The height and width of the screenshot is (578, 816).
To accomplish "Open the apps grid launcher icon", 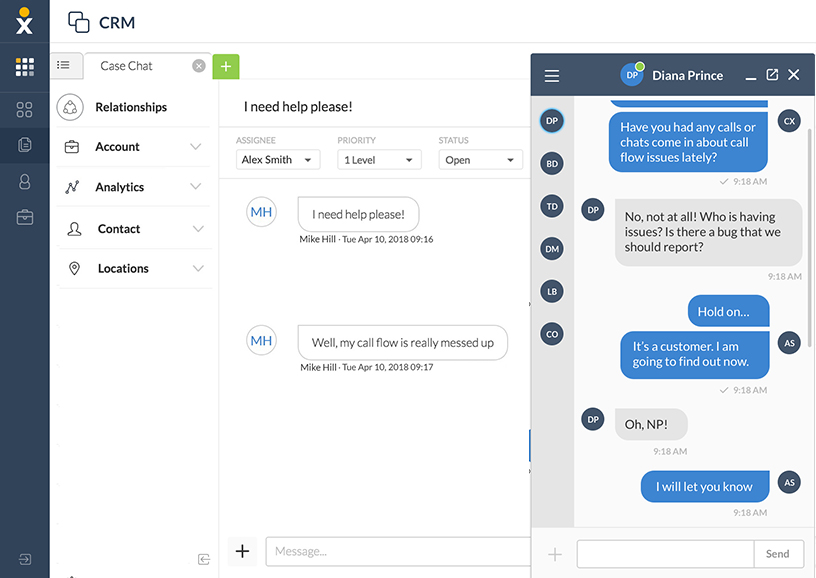I will click(24, 66).
